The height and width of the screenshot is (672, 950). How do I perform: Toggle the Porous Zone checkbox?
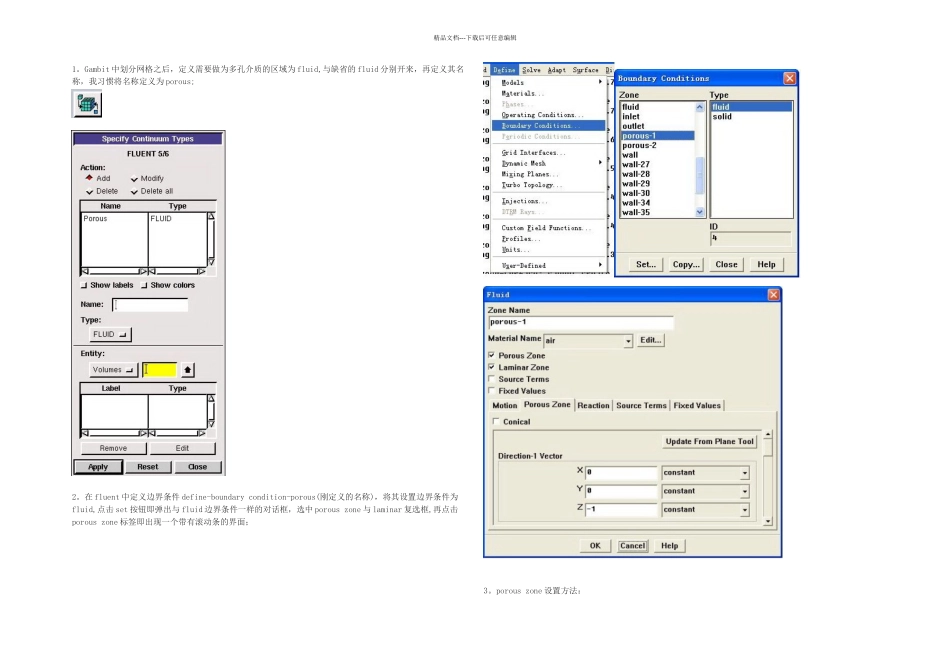point(491,355)
